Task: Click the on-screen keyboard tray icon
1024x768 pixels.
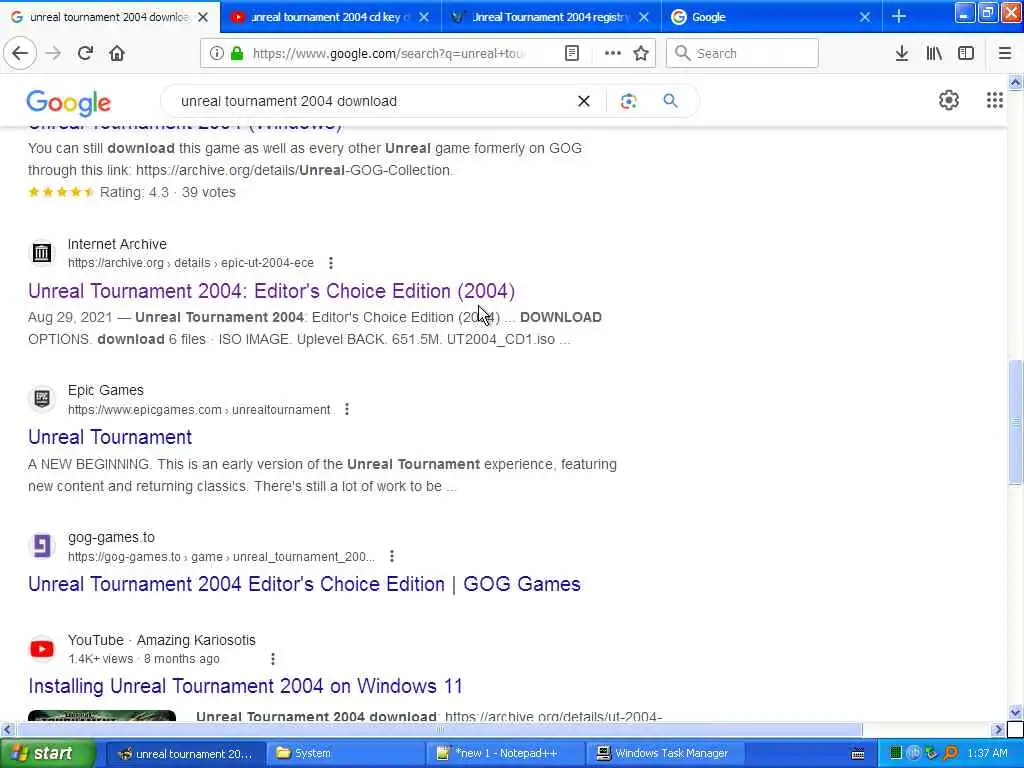Action: 858,754
